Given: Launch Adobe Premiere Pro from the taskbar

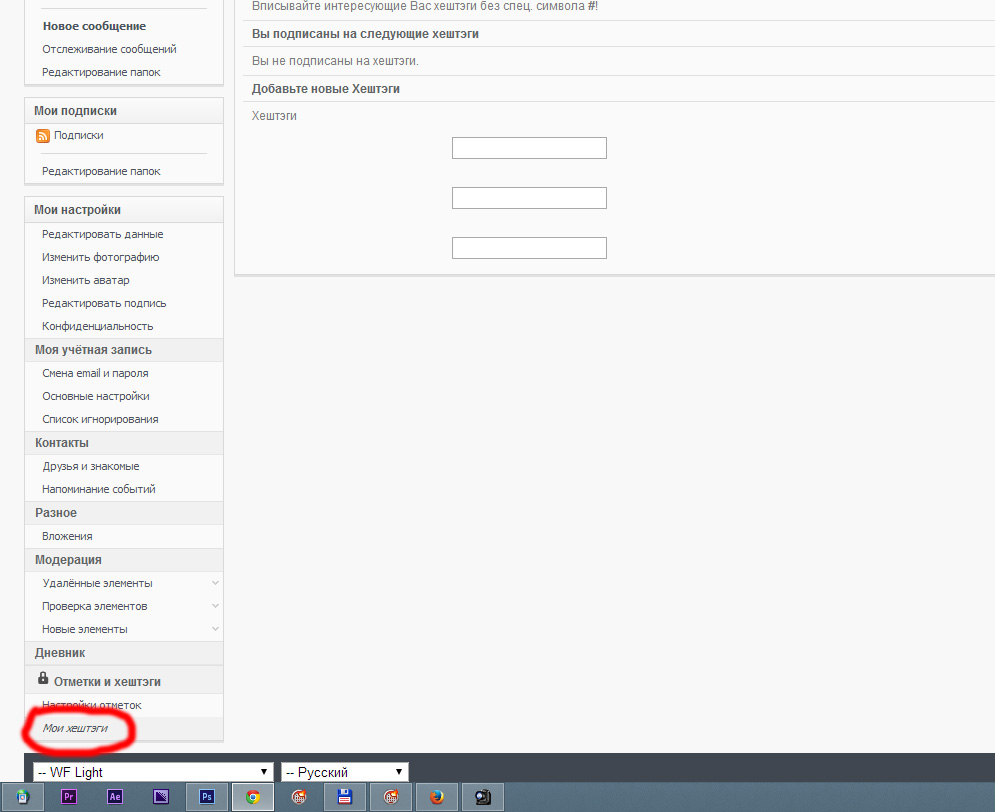Looking at the screenshot, I should coord(69,797).
